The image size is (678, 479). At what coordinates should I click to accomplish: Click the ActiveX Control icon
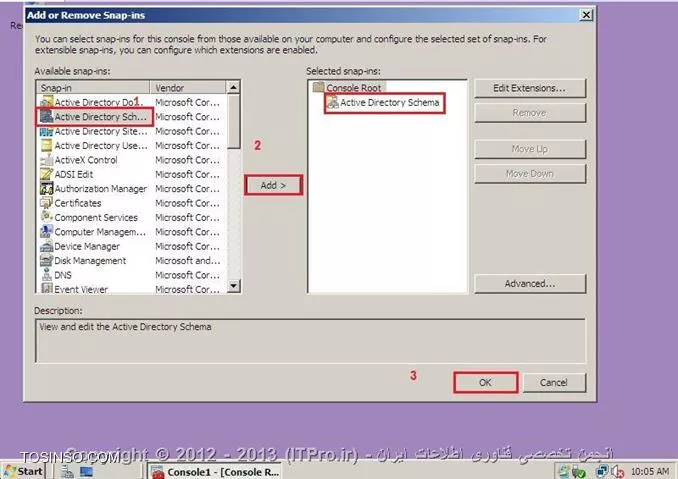tap(46, 160)
